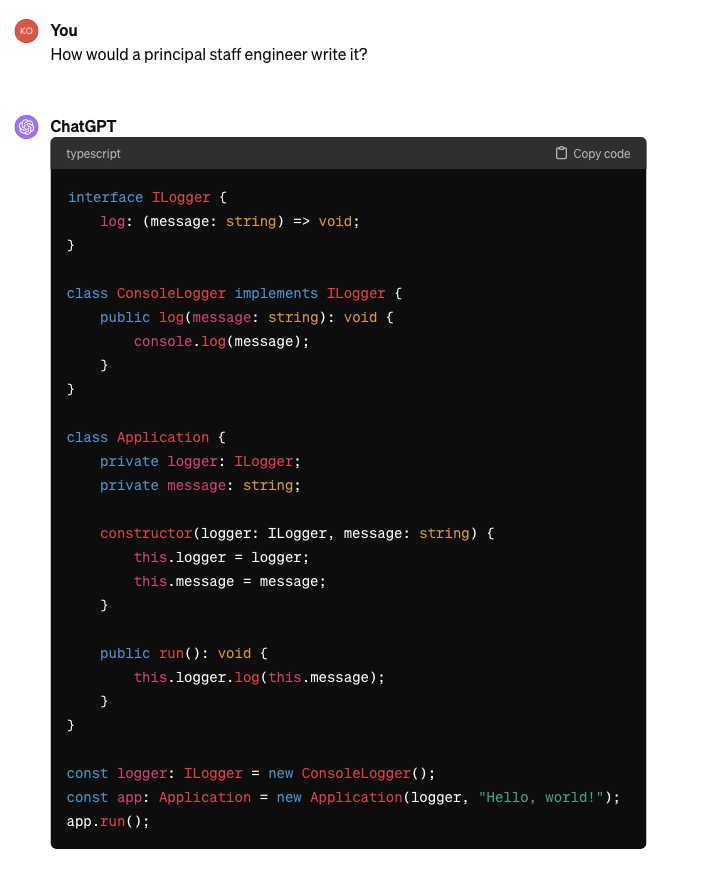Click the "typescript" language label
The image size is (704, 872).
93,154
